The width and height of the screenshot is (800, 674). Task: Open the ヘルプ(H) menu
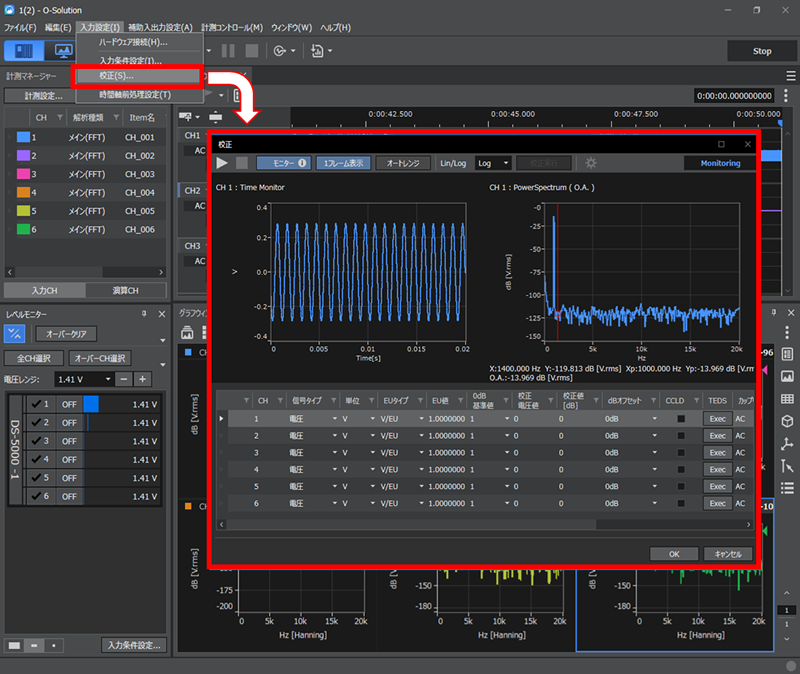pyautogui.click(x=335, y=28)
